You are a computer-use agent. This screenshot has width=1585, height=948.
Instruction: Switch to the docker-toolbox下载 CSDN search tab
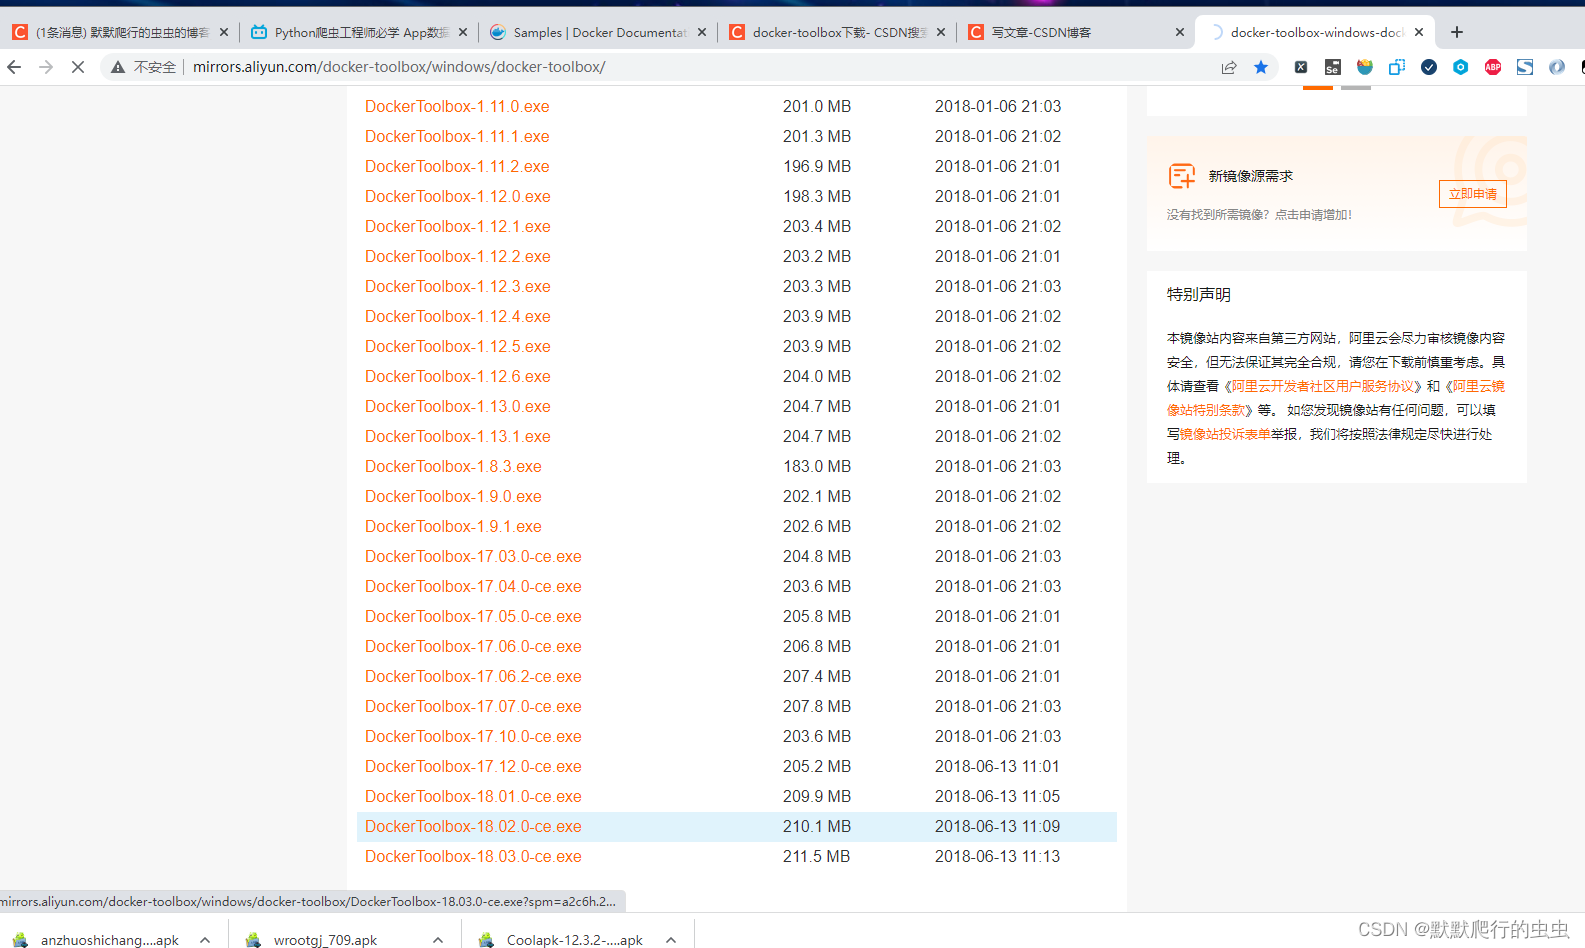[x=836, y=32]
